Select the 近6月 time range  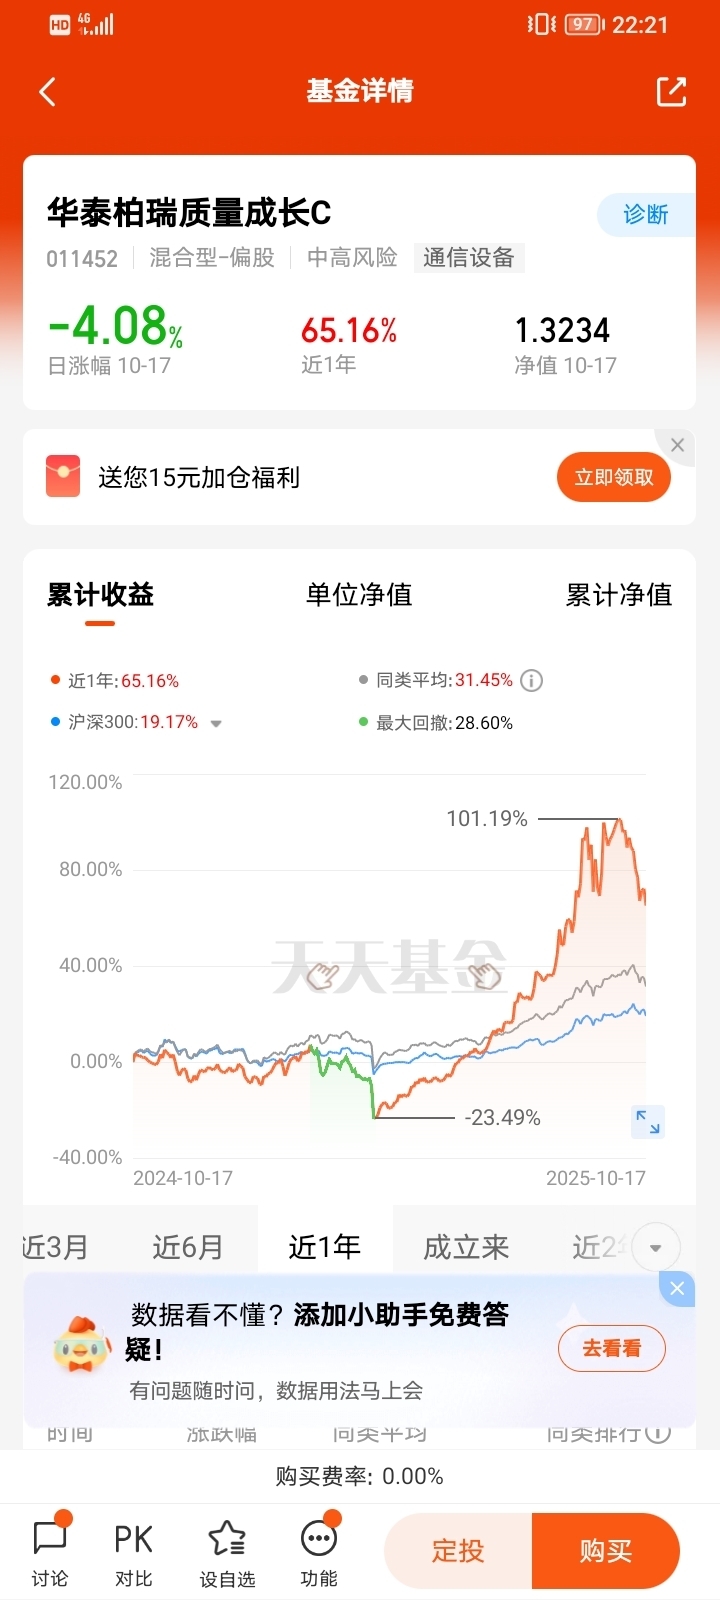188,1247
